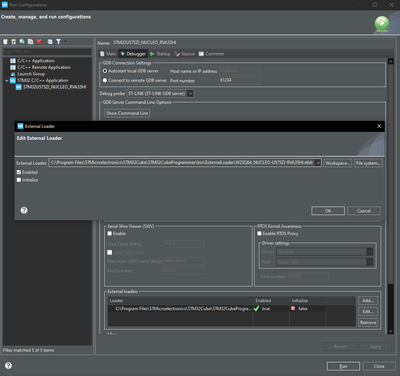Switch to the Common tab
Screen dimensions: 400x376
pyautogui.click(x=211, y=54)
